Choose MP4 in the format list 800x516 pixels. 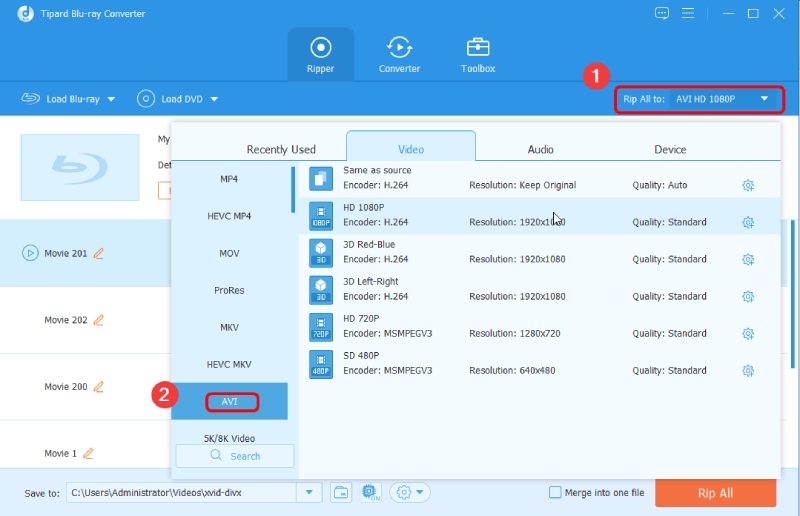tap(229, 179)
